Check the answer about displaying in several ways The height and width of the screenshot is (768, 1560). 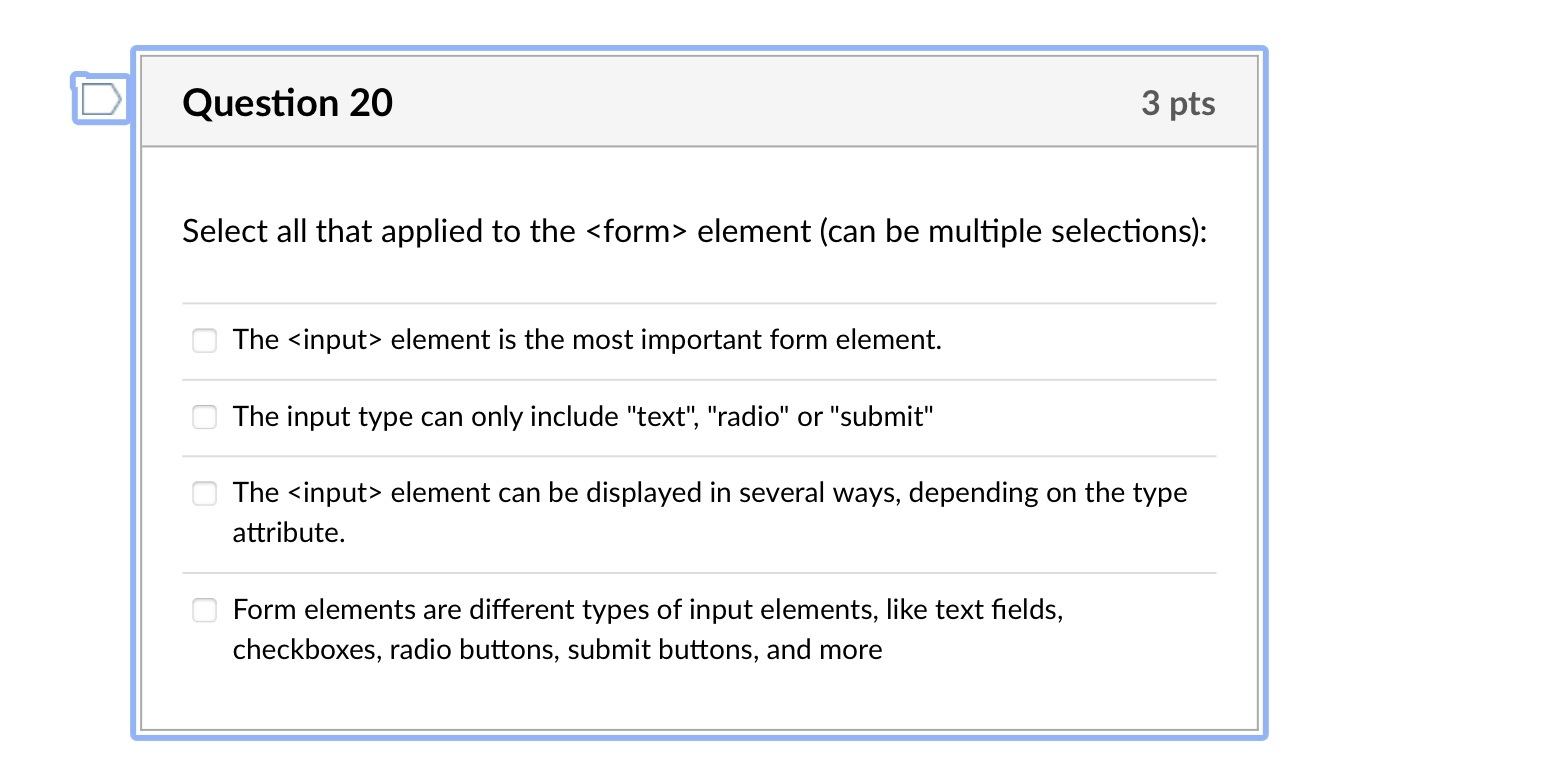204,493
